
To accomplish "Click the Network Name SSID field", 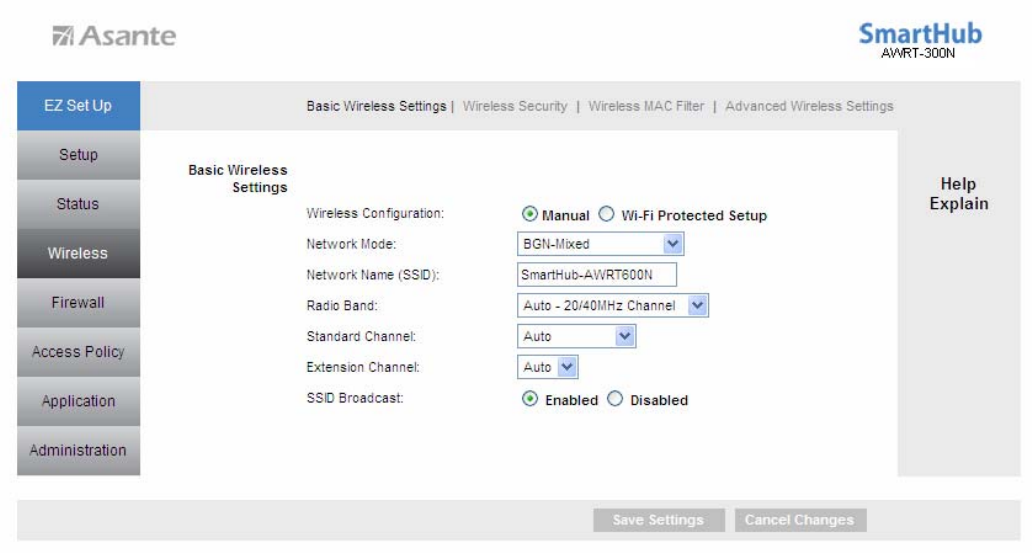I will (597, 275).
